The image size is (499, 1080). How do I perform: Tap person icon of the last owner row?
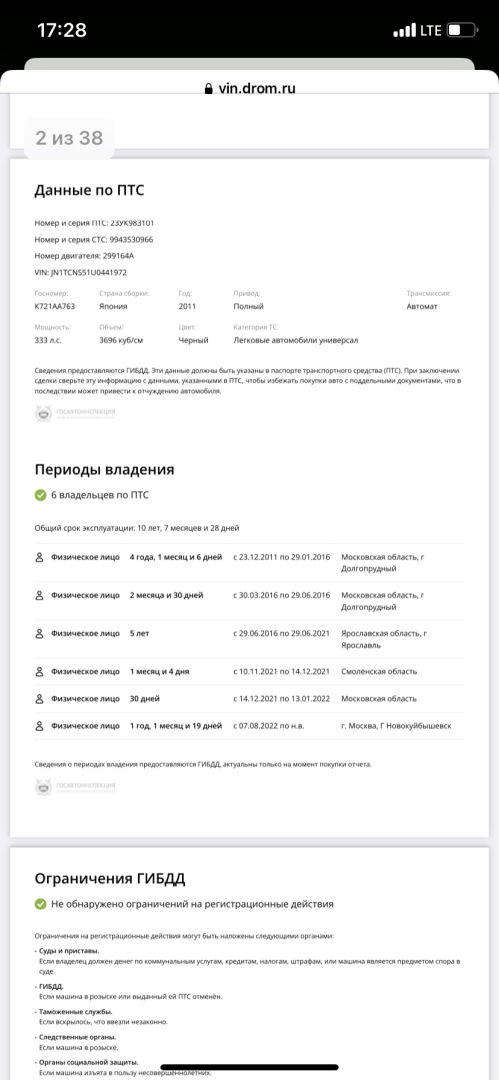coord(39,726)
